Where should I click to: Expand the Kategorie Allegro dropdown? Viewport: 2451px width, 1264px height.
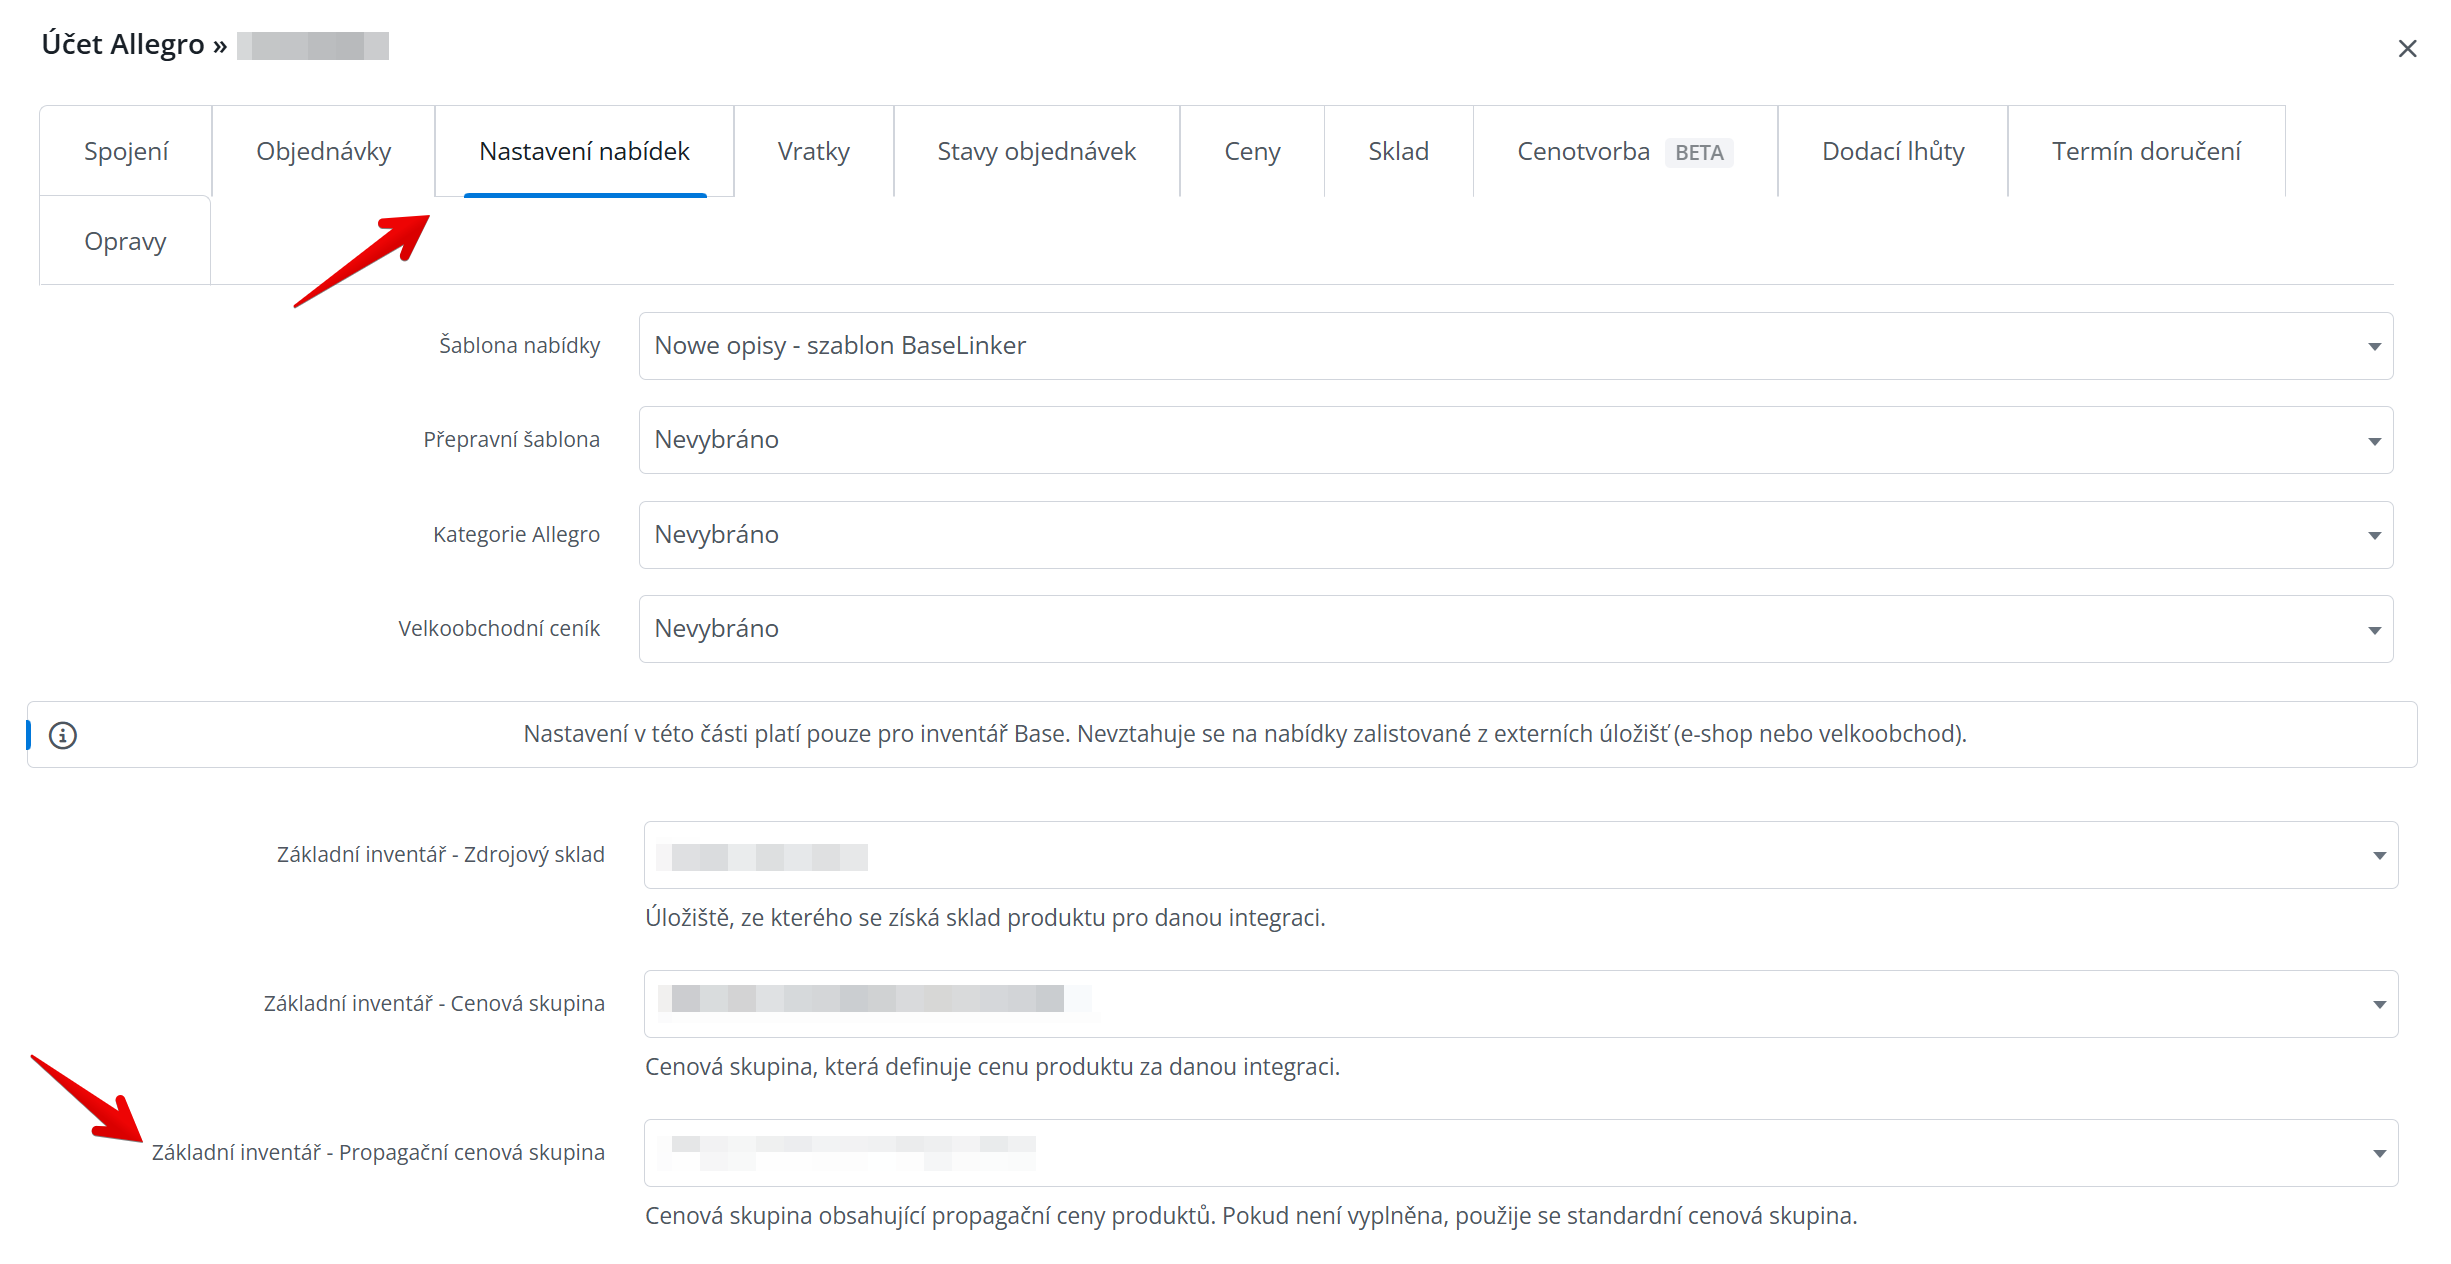click(1515, 535)
